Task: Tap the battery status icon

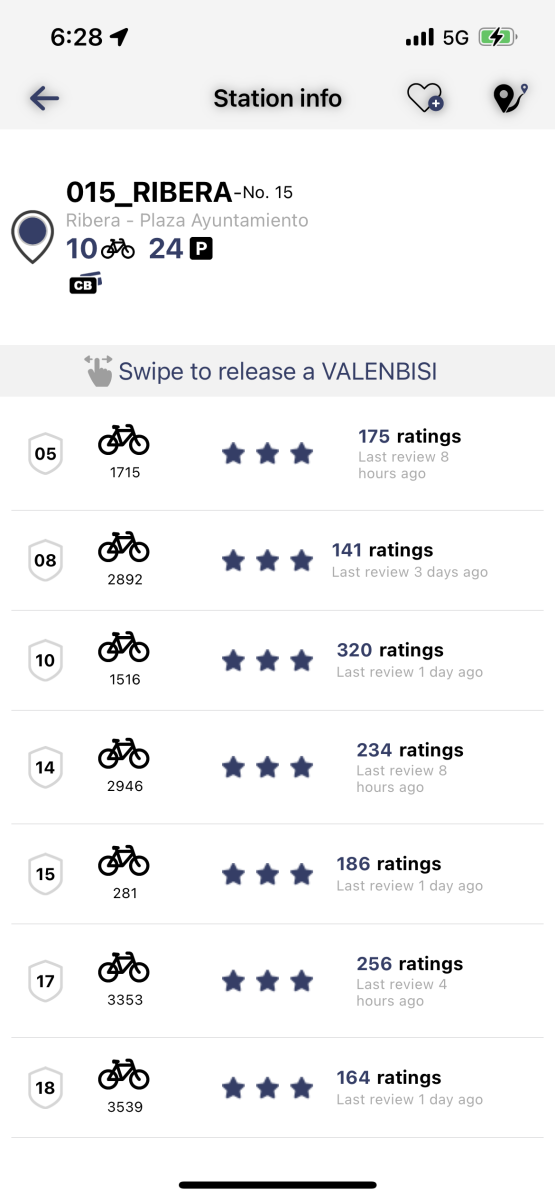Action: [x=497, y=38]
